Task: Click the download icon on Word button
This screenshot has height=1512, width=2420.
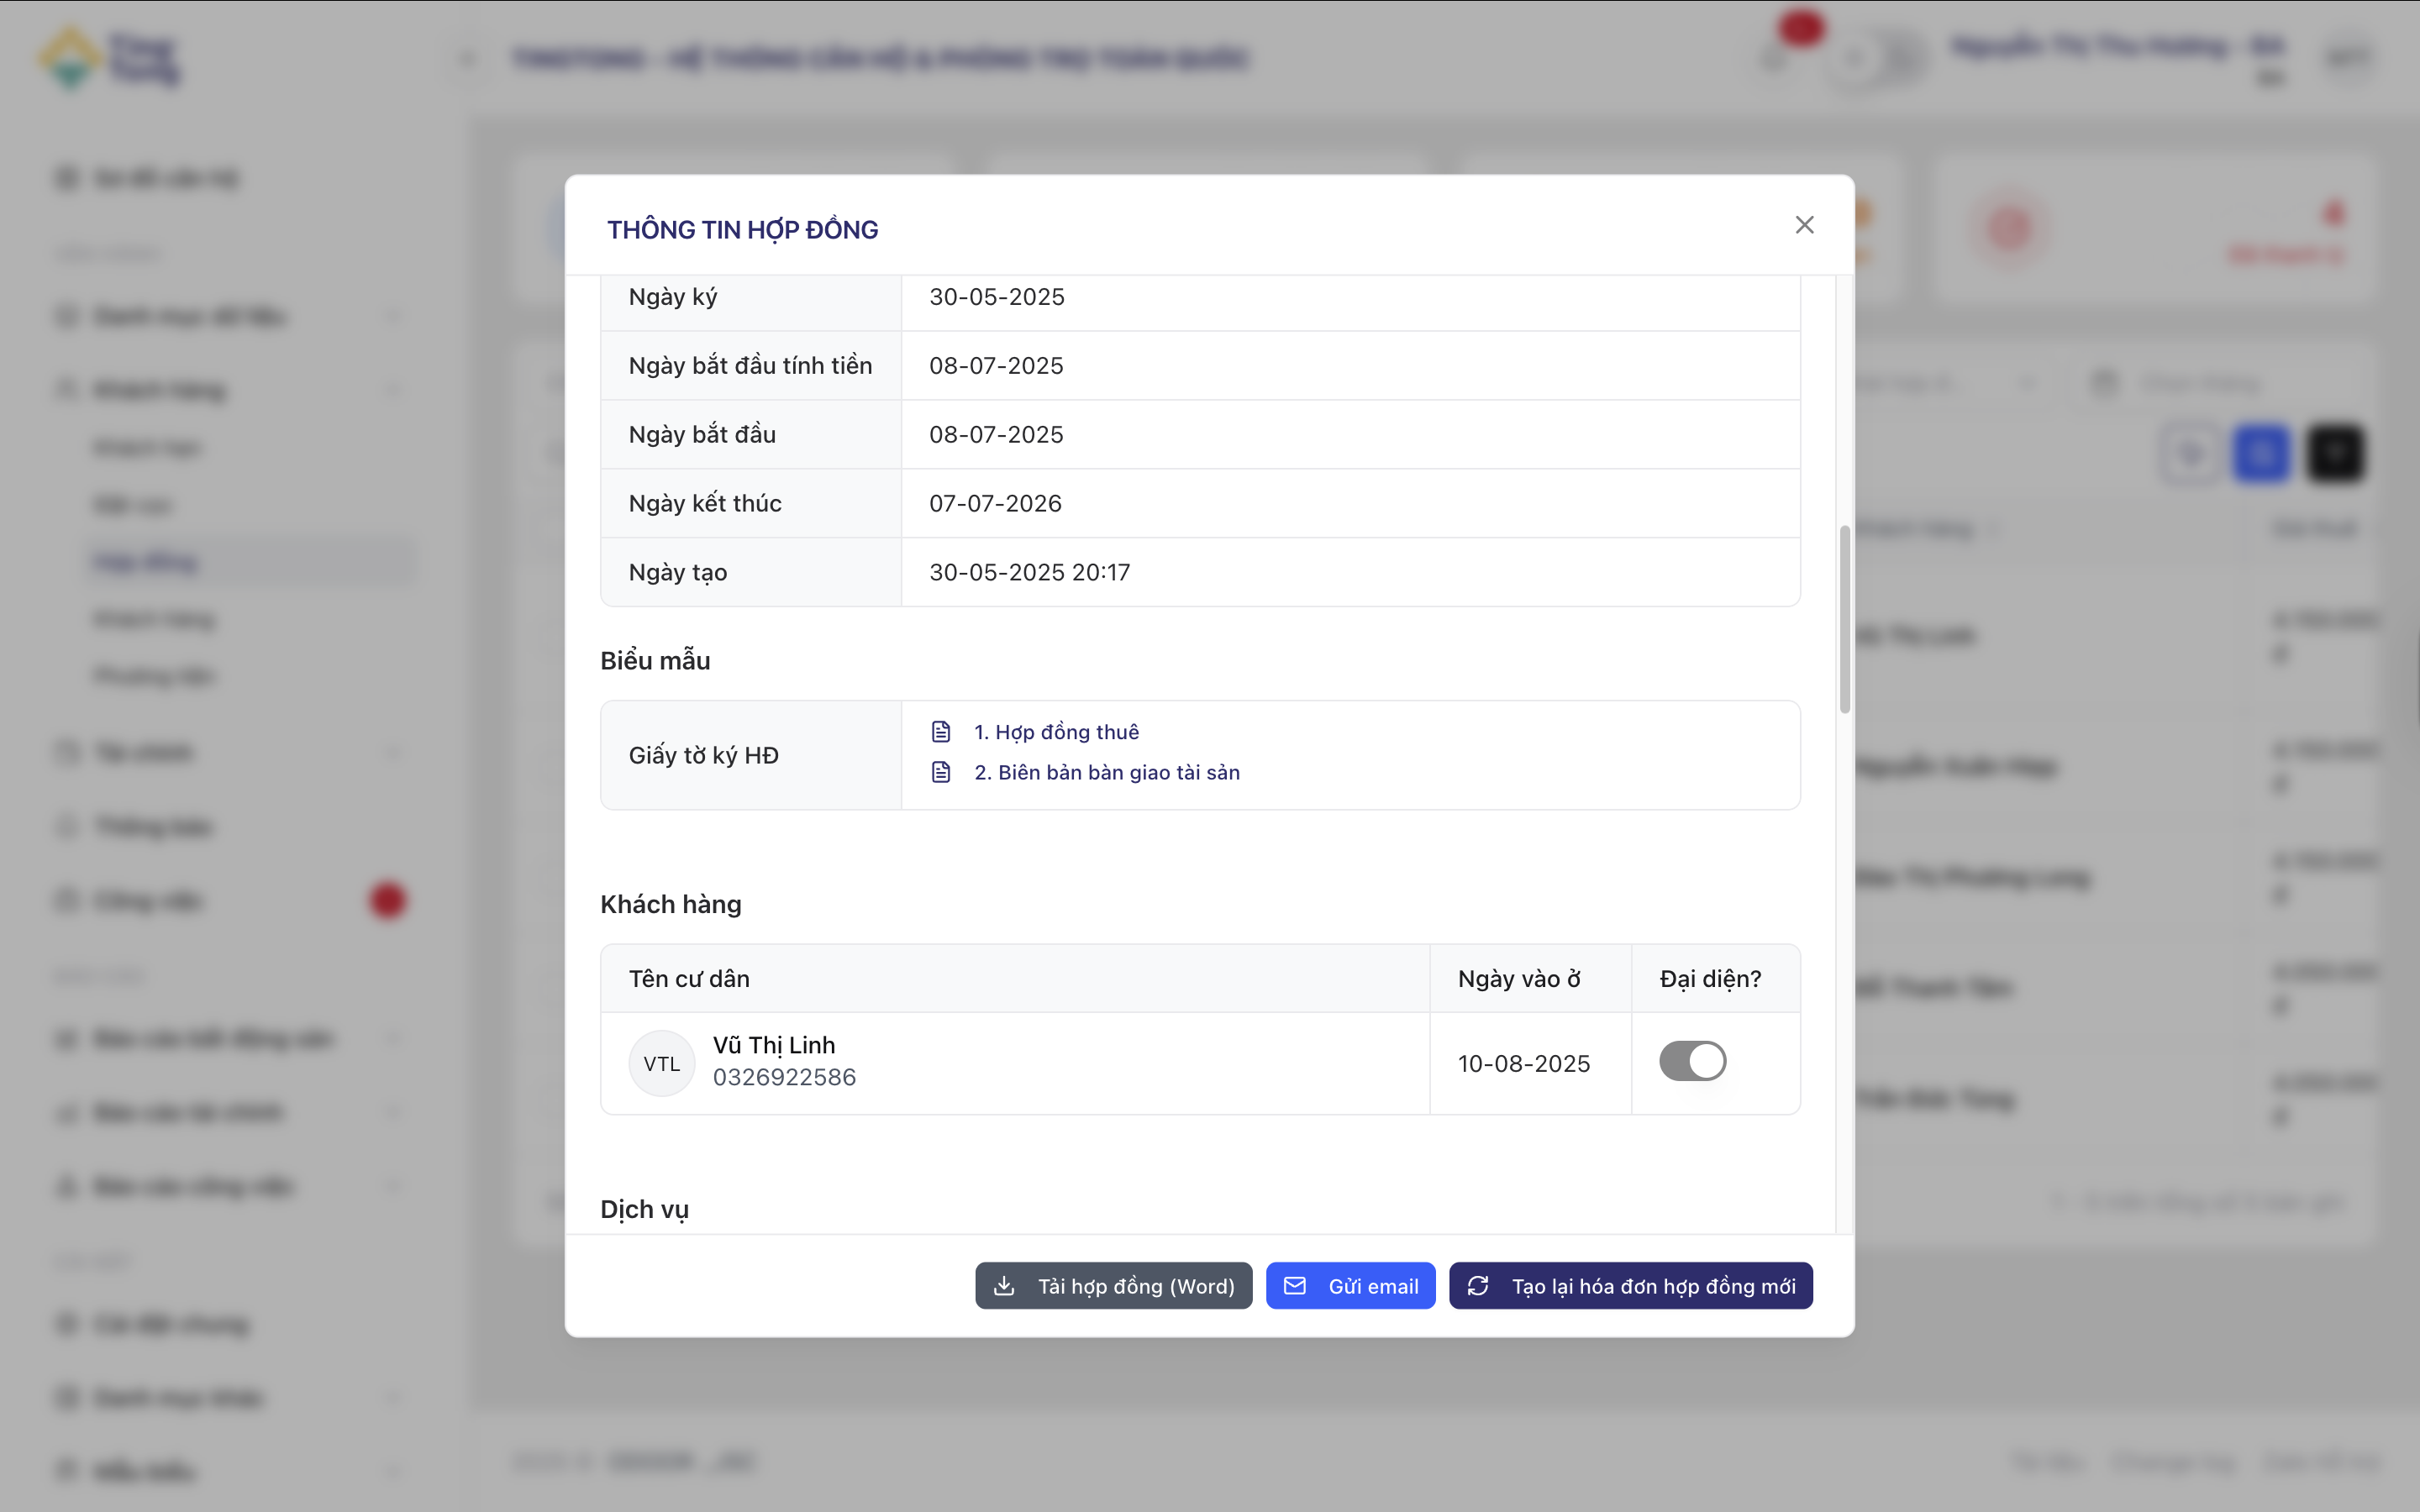Action: [x=1004, y=1286]
